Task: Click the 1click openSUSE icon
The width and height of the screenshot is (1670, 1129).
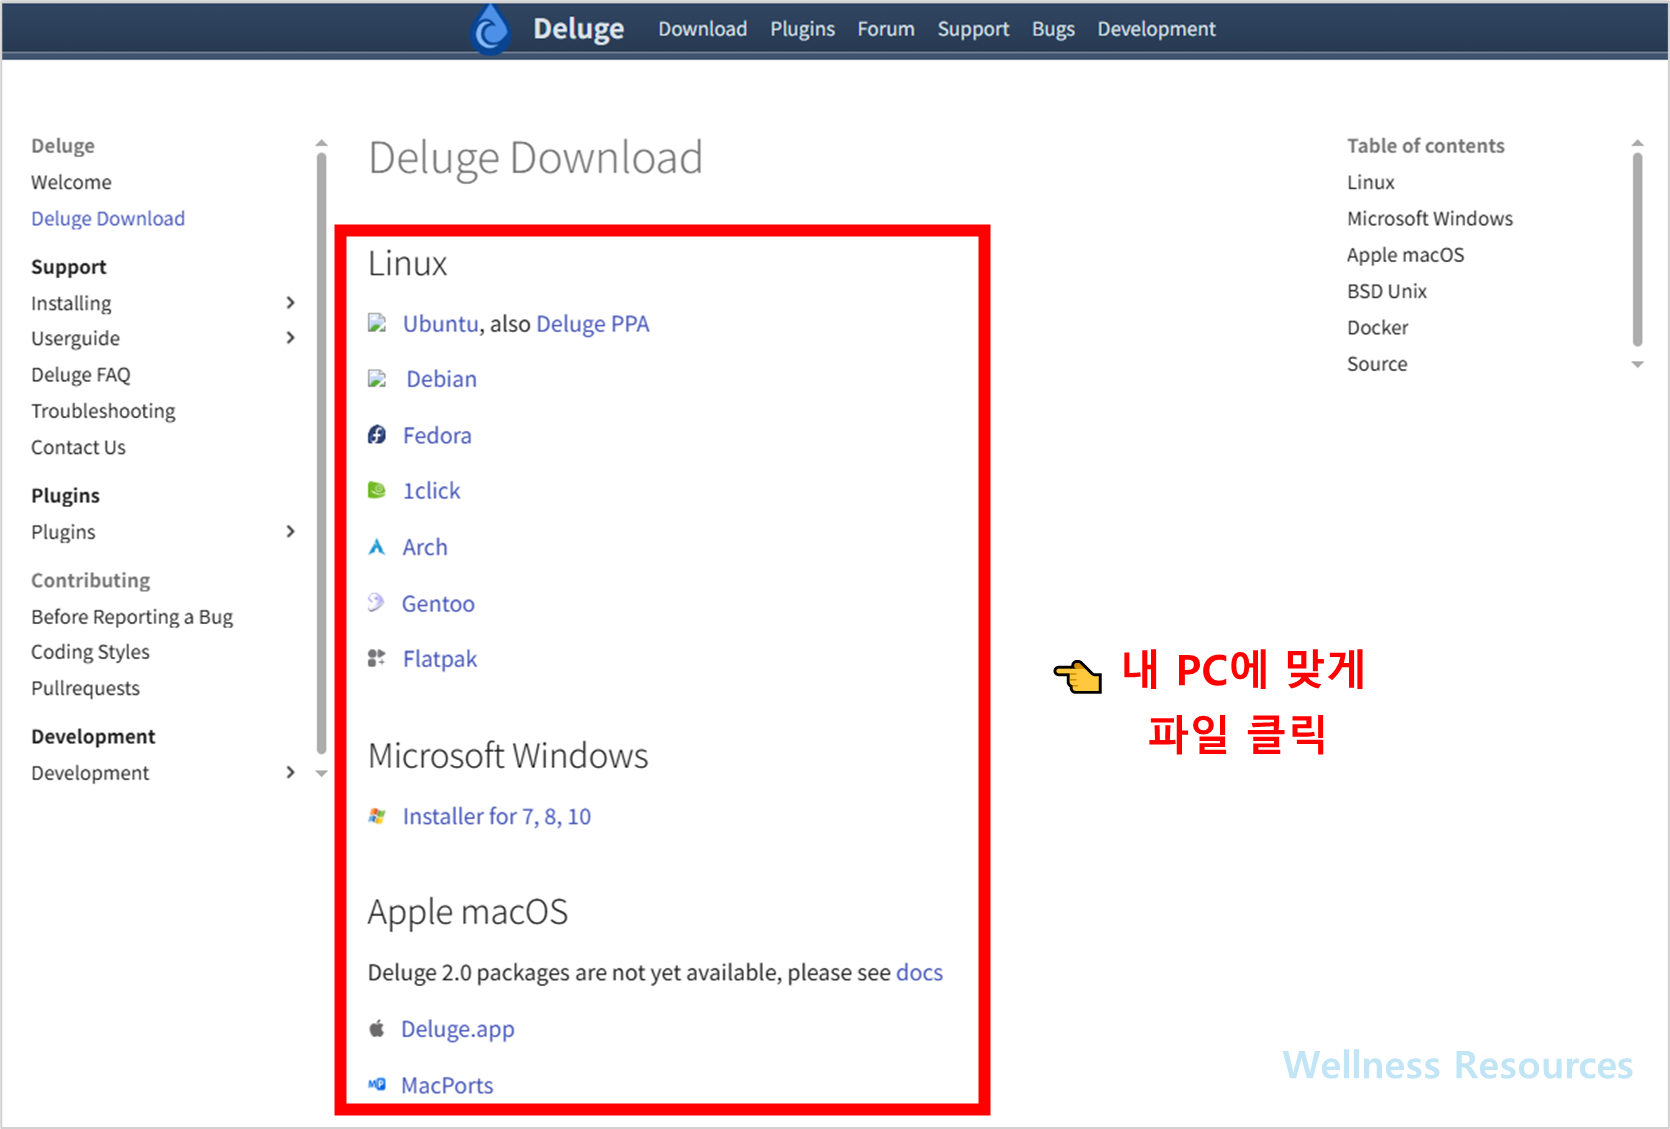Action: pyautogui.click(x=377, y=490)
